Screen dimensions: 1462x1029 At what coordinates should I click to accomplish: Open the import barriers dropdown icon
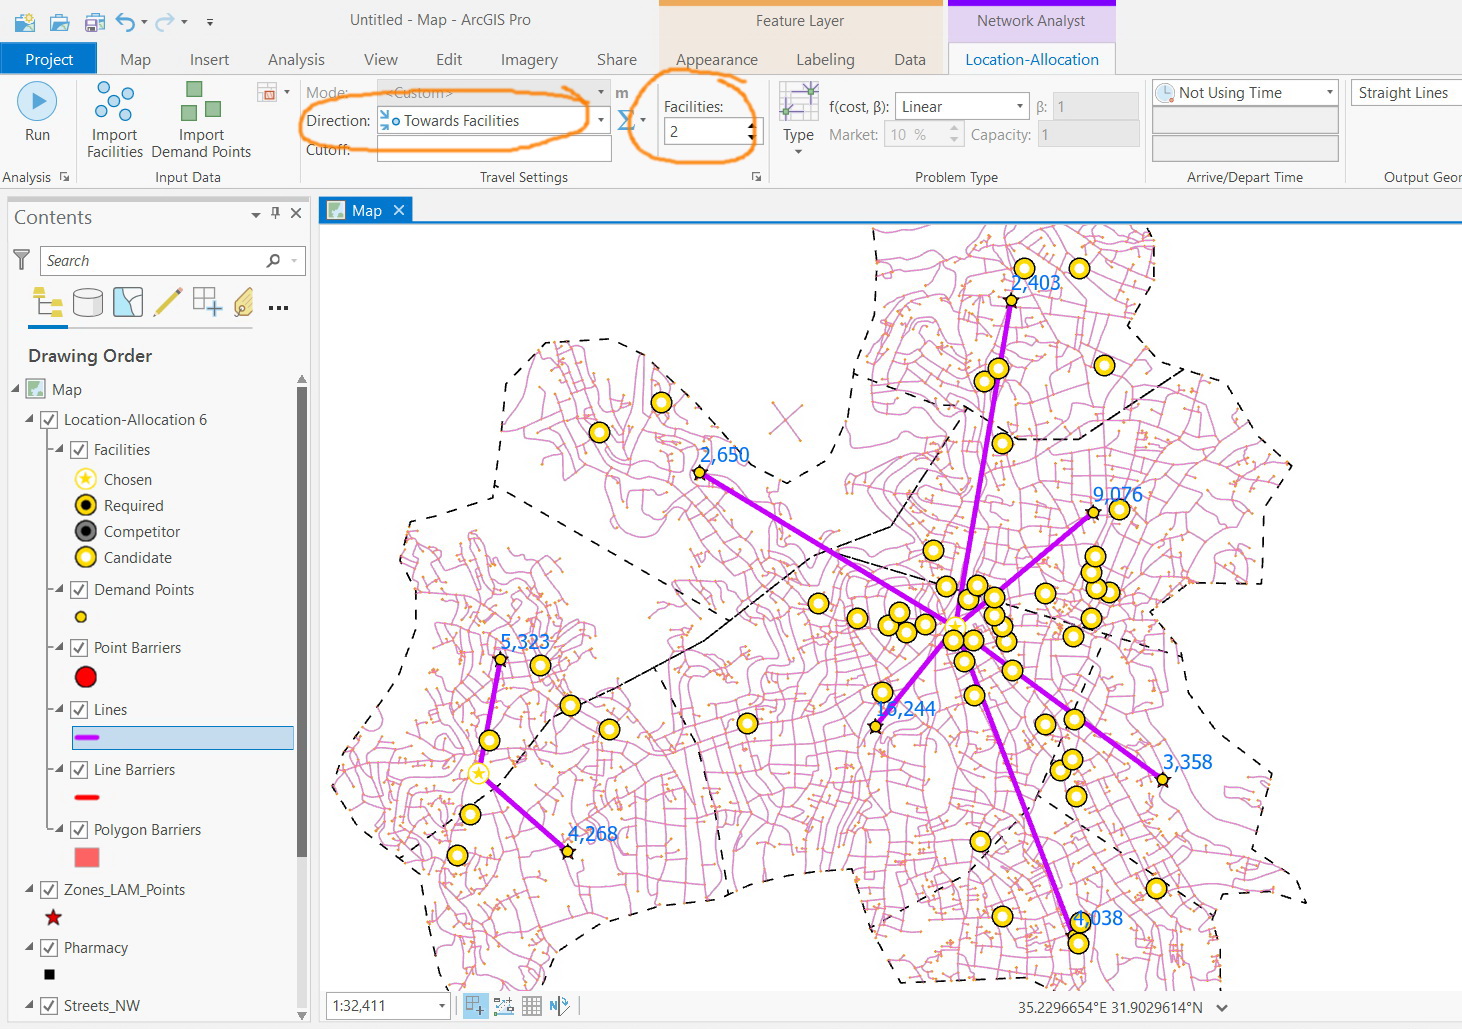(x=273, y=93)
